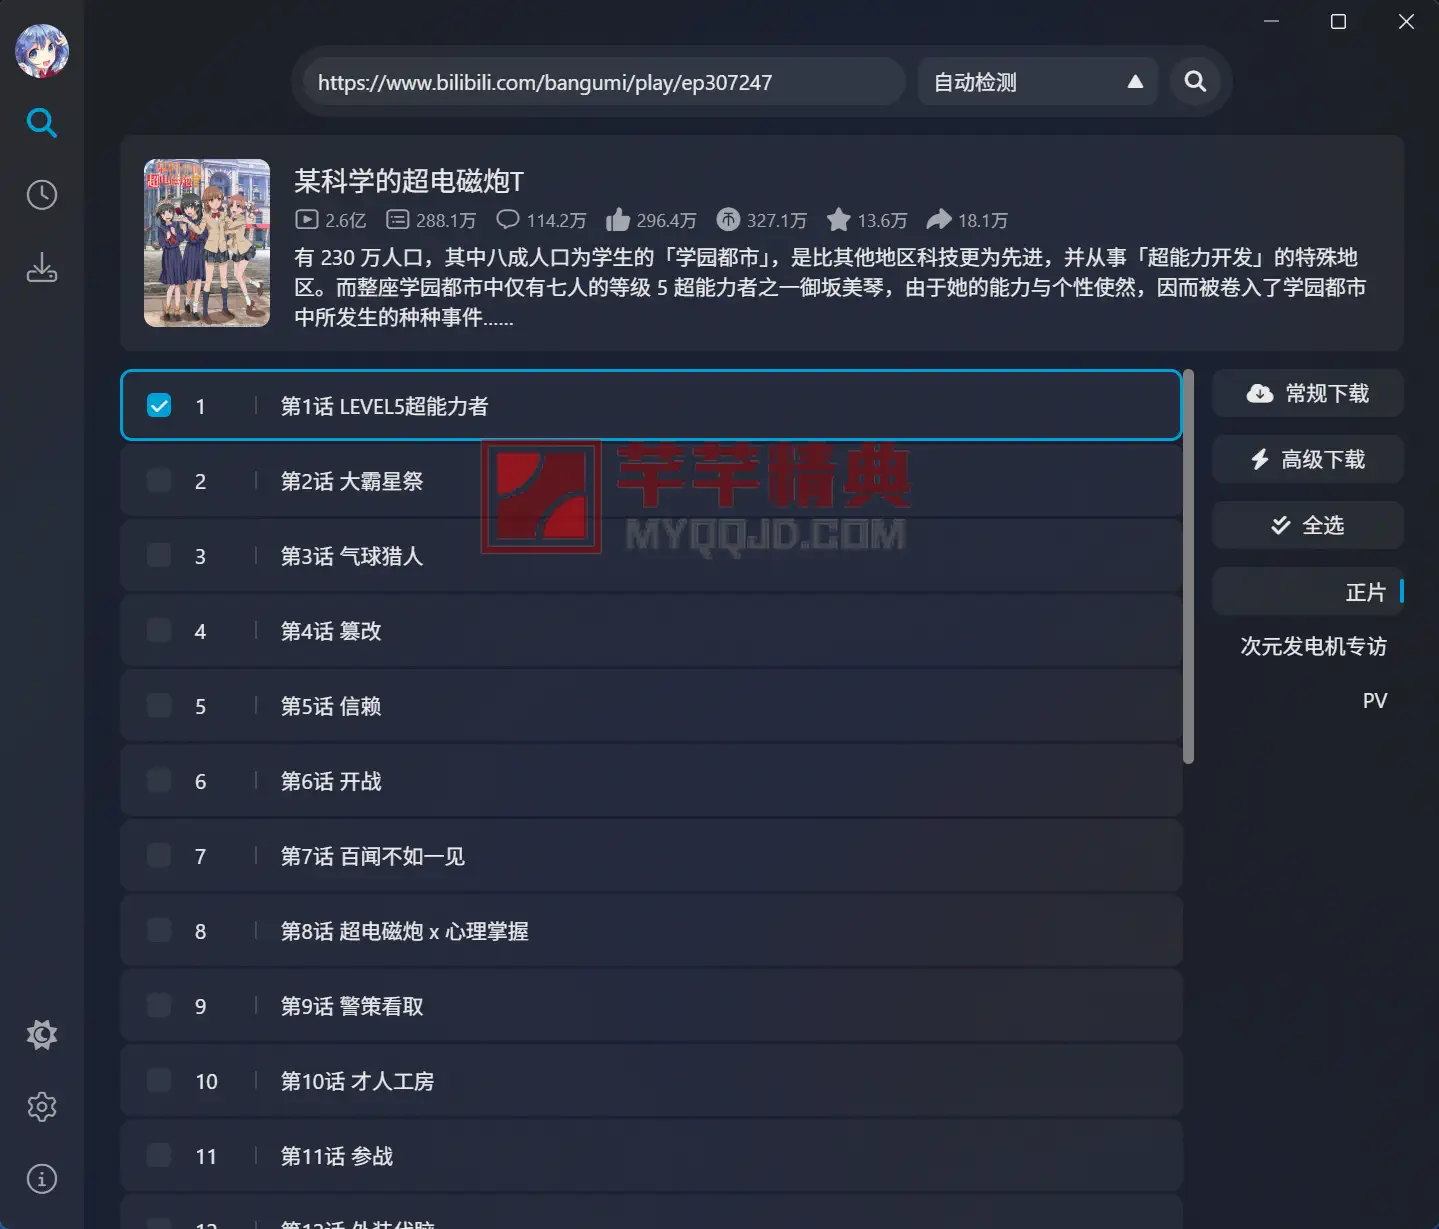Open the user avatar profile

(42, 51)
